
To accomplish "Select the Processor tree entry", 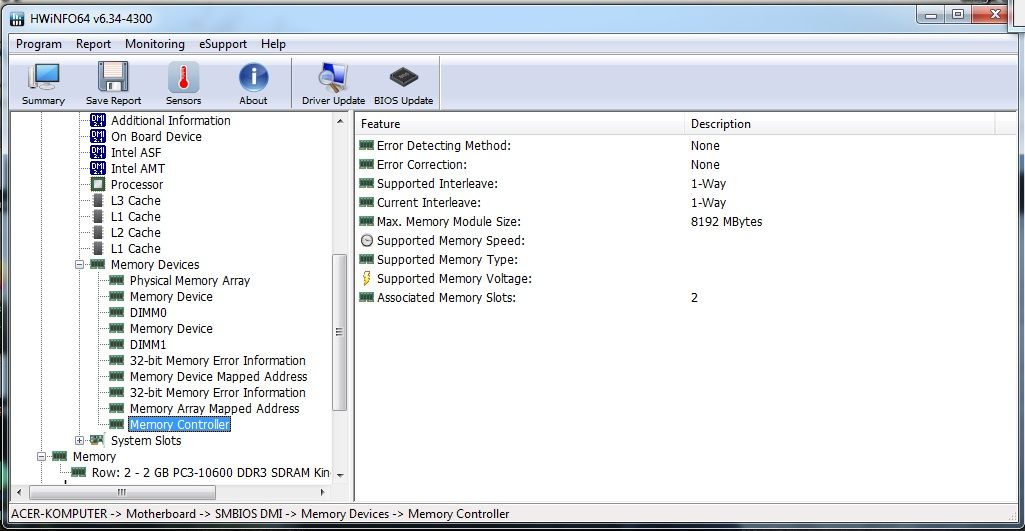I will [137, 184].
